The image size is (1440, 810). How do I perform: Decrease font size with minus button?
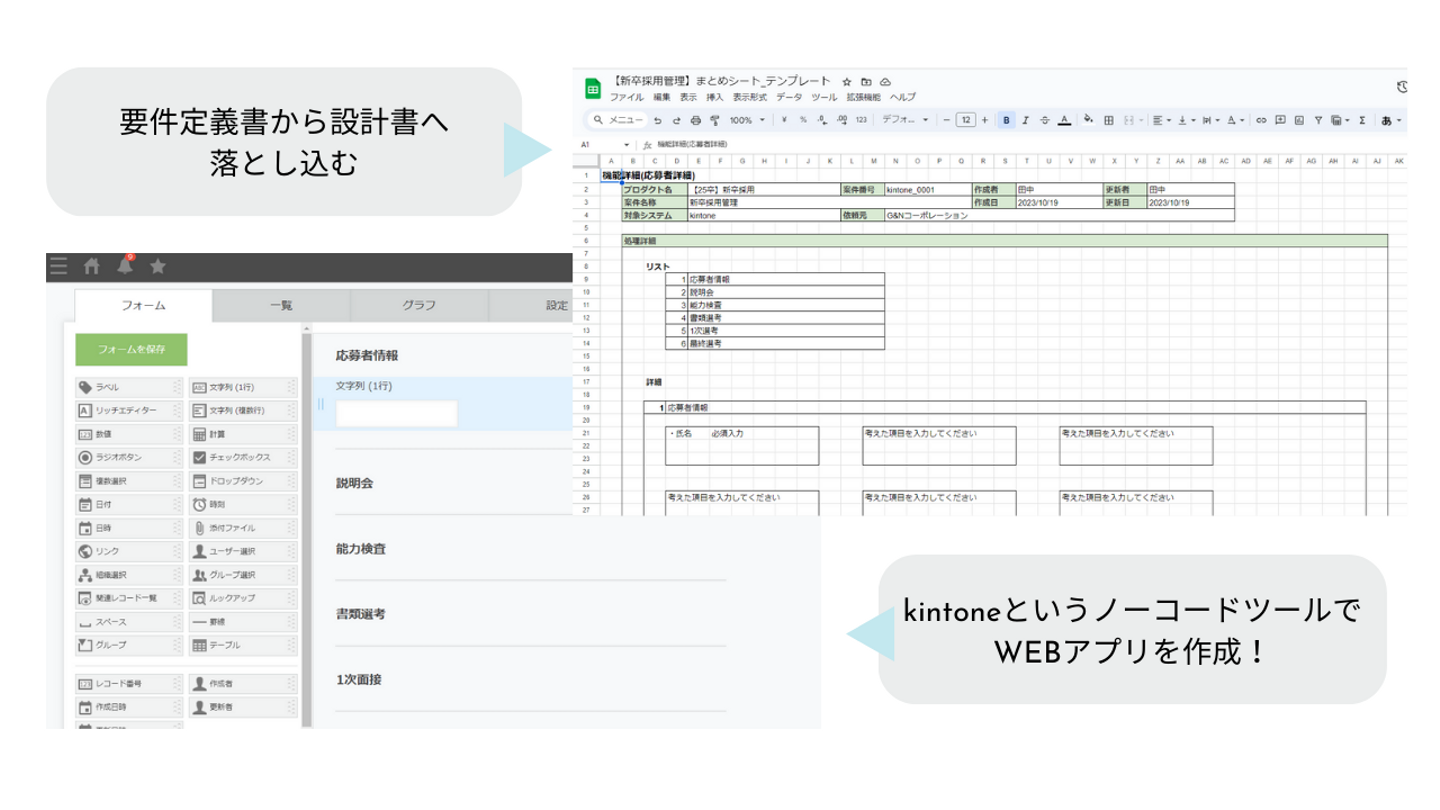coord(946,120)
